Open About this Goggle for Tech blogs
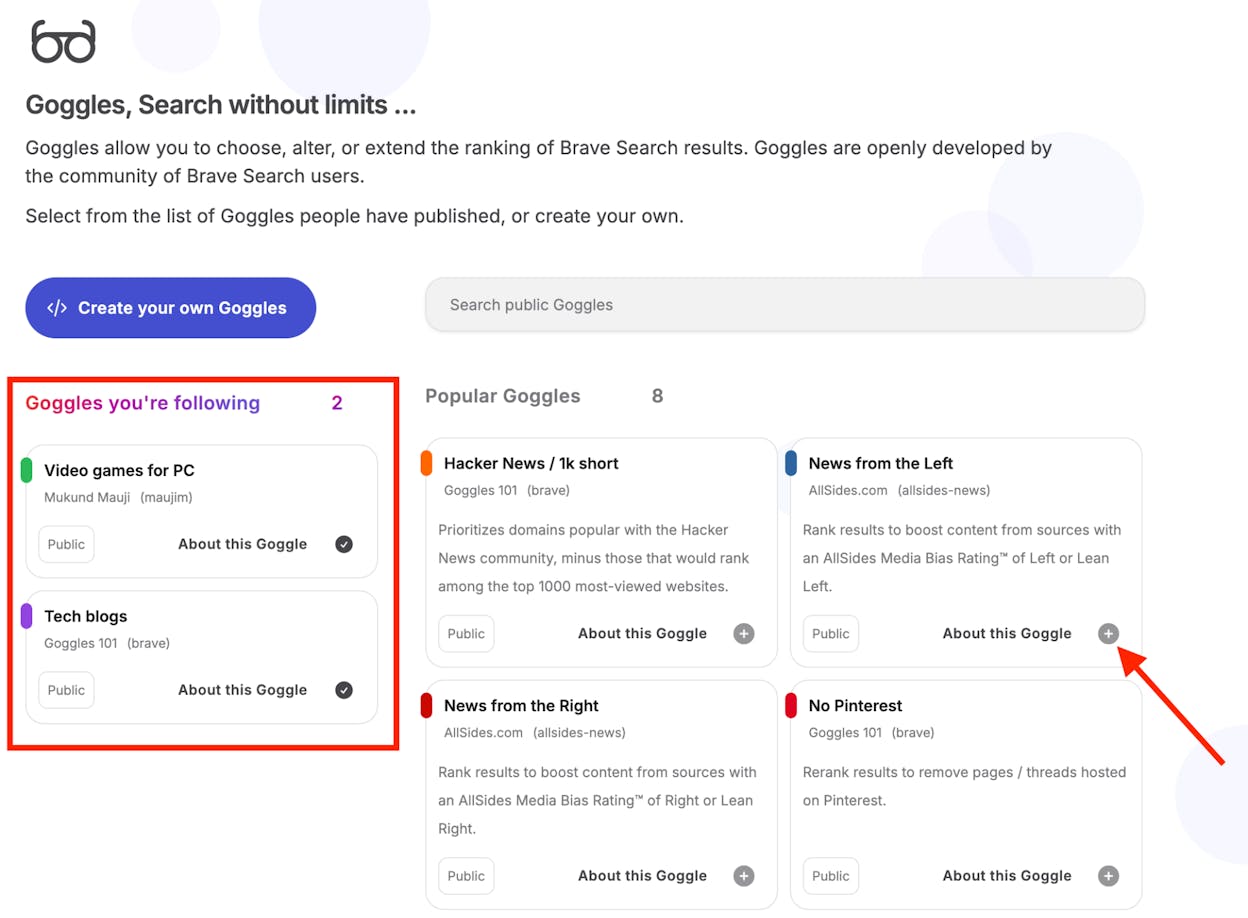Screen dimensions: 1248x918 point(242,690)
